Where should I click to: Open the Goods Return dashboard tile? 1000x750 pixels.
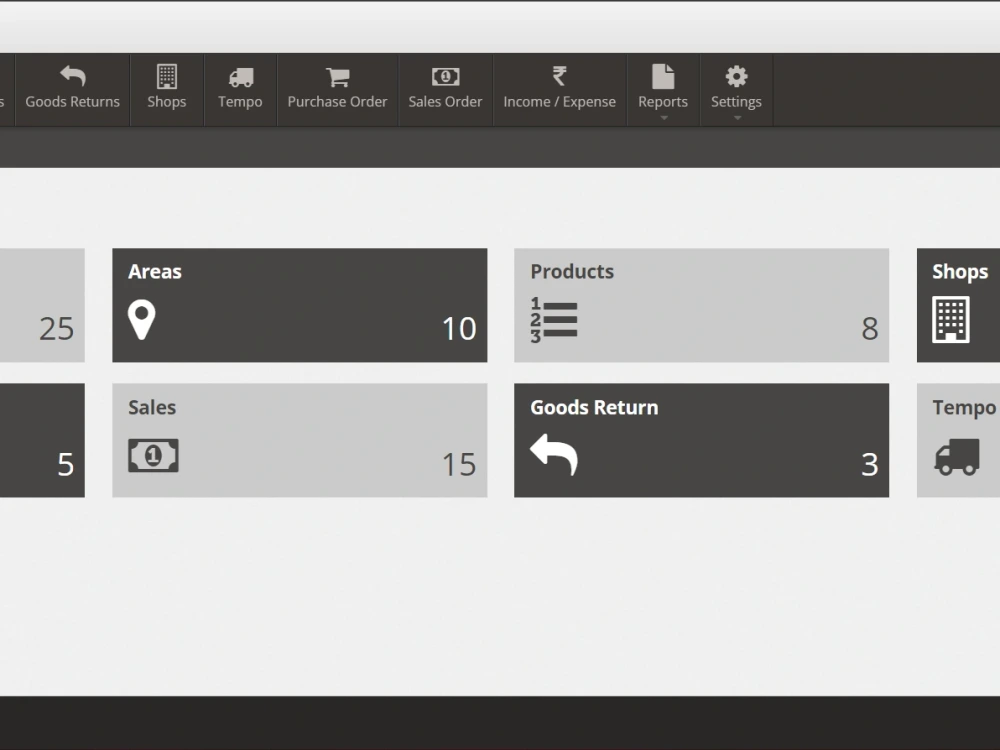(x=702, y=440)
